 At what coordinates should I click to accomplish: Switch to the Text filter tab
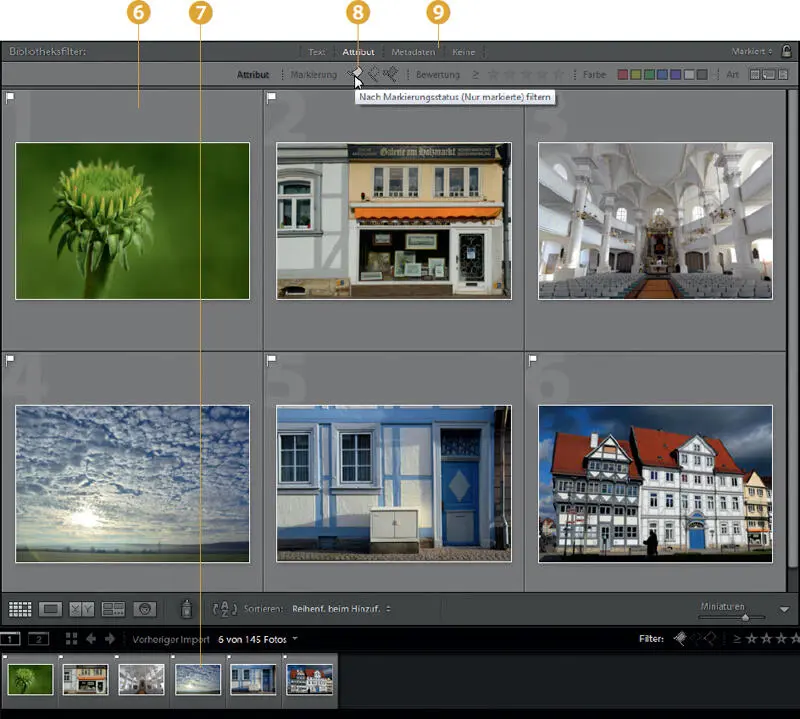(x=316, y=52)
